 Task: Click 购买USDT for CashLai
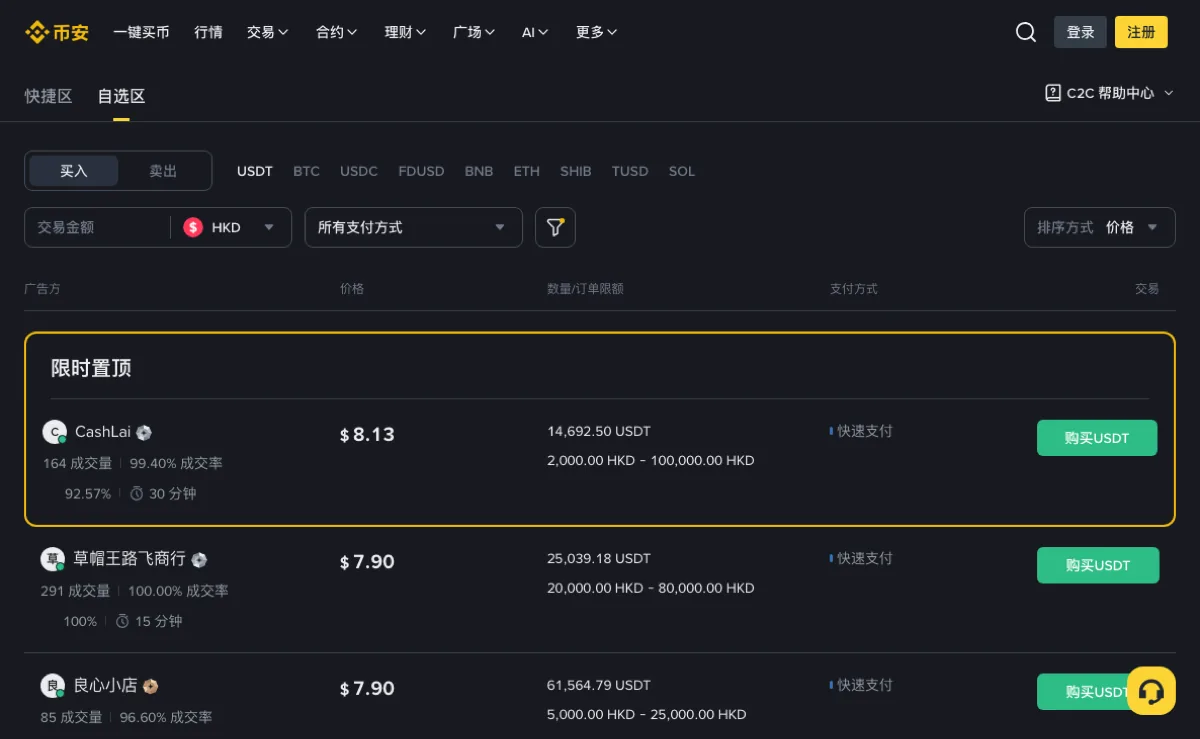coord(1097,438)
